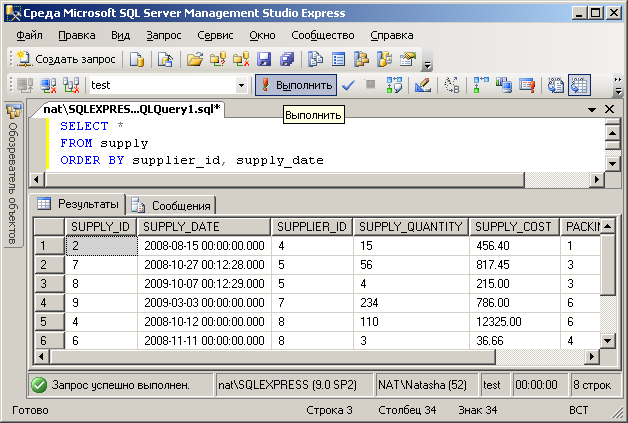Click the Save All icon
The width and height of the screenshot is (628, 423).
[287, 59]
